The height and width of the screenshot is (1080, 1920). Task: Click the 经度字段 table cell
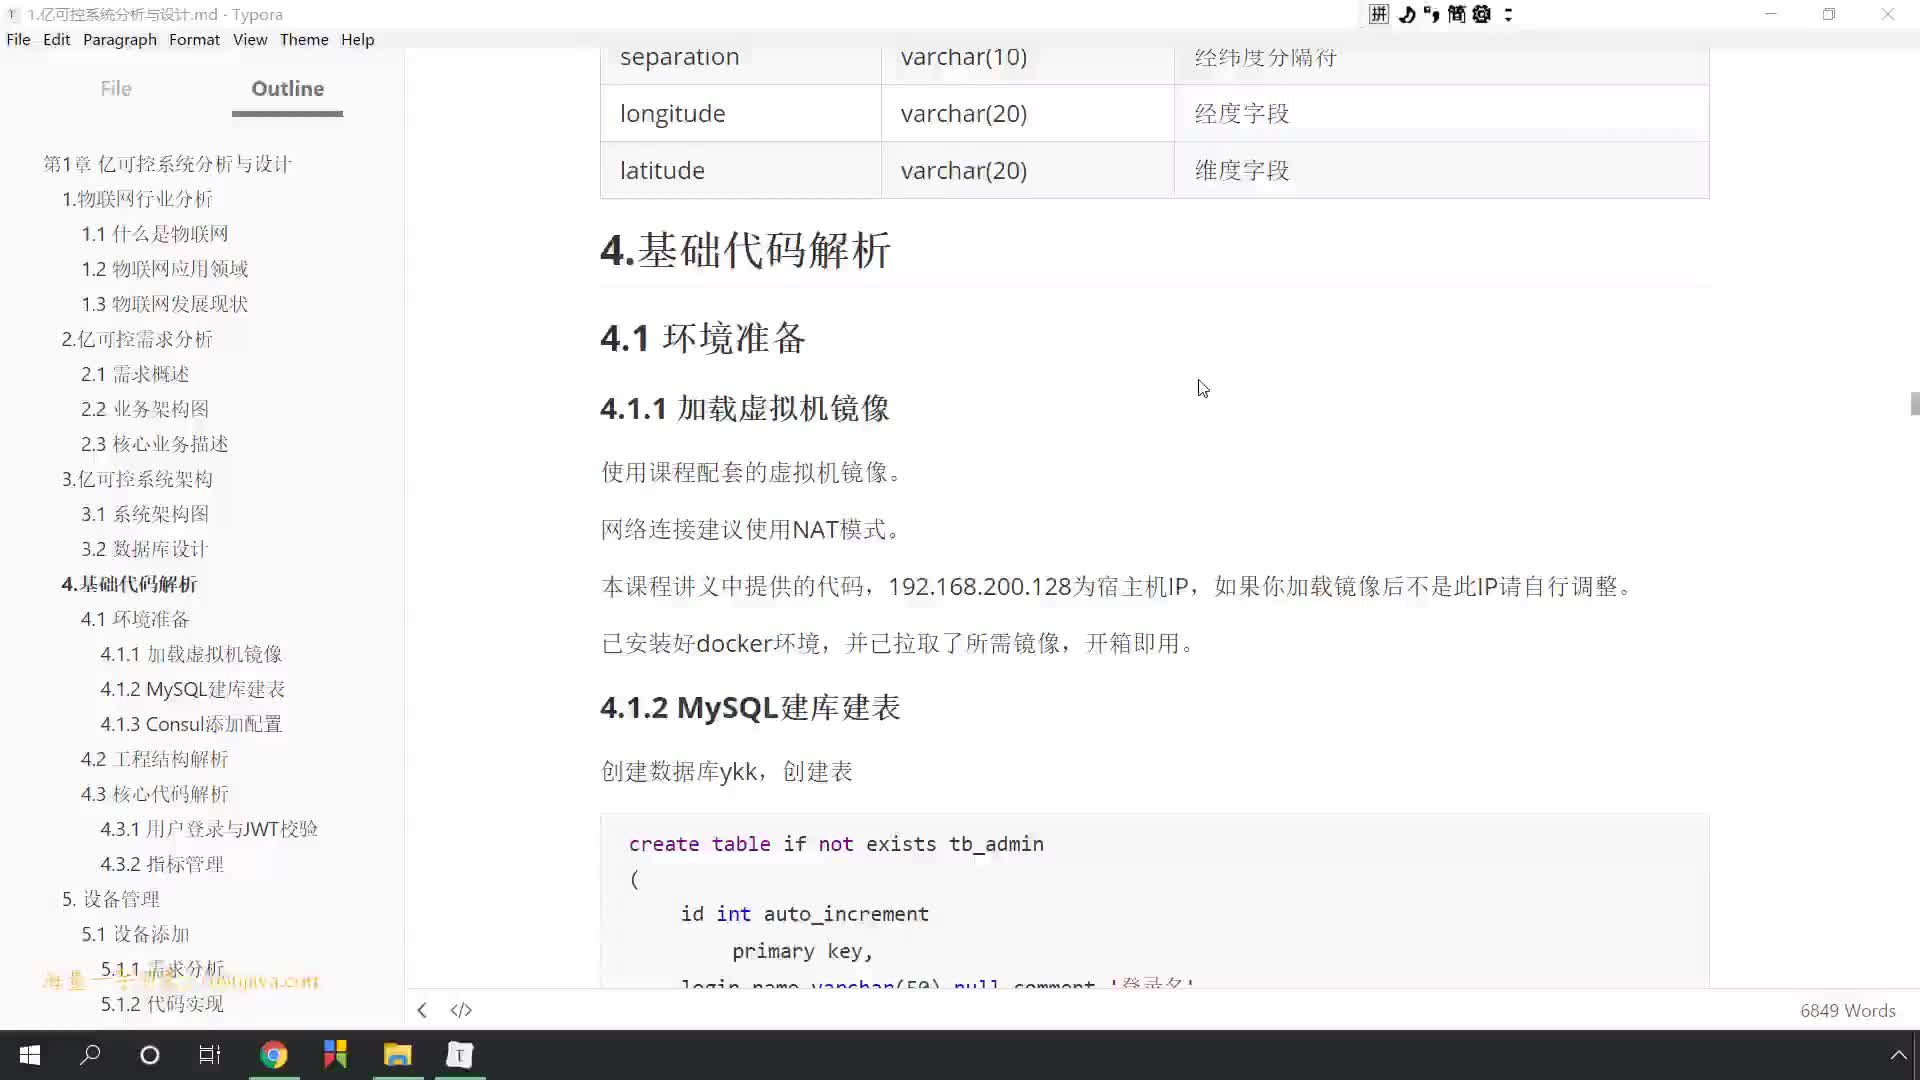pos(1441,113)
